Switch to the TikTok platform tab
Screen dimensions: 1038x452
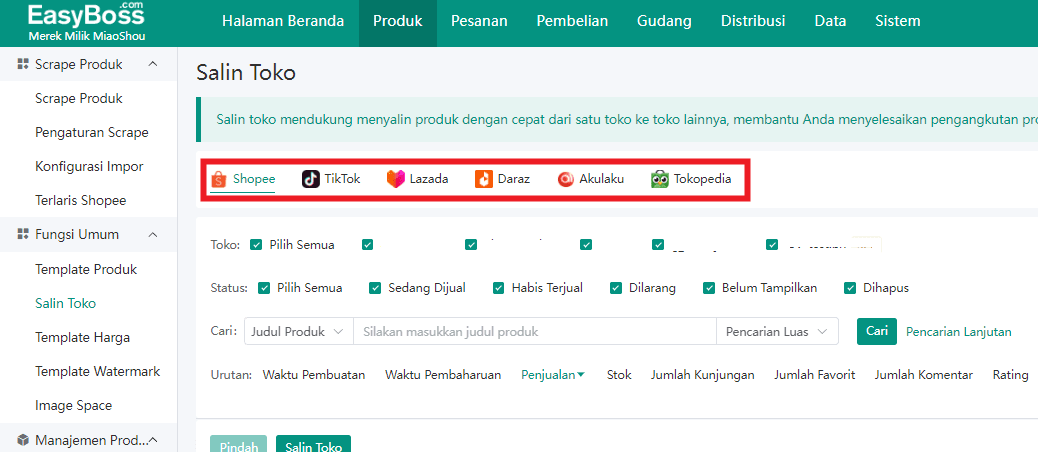[x=332, y=179]
